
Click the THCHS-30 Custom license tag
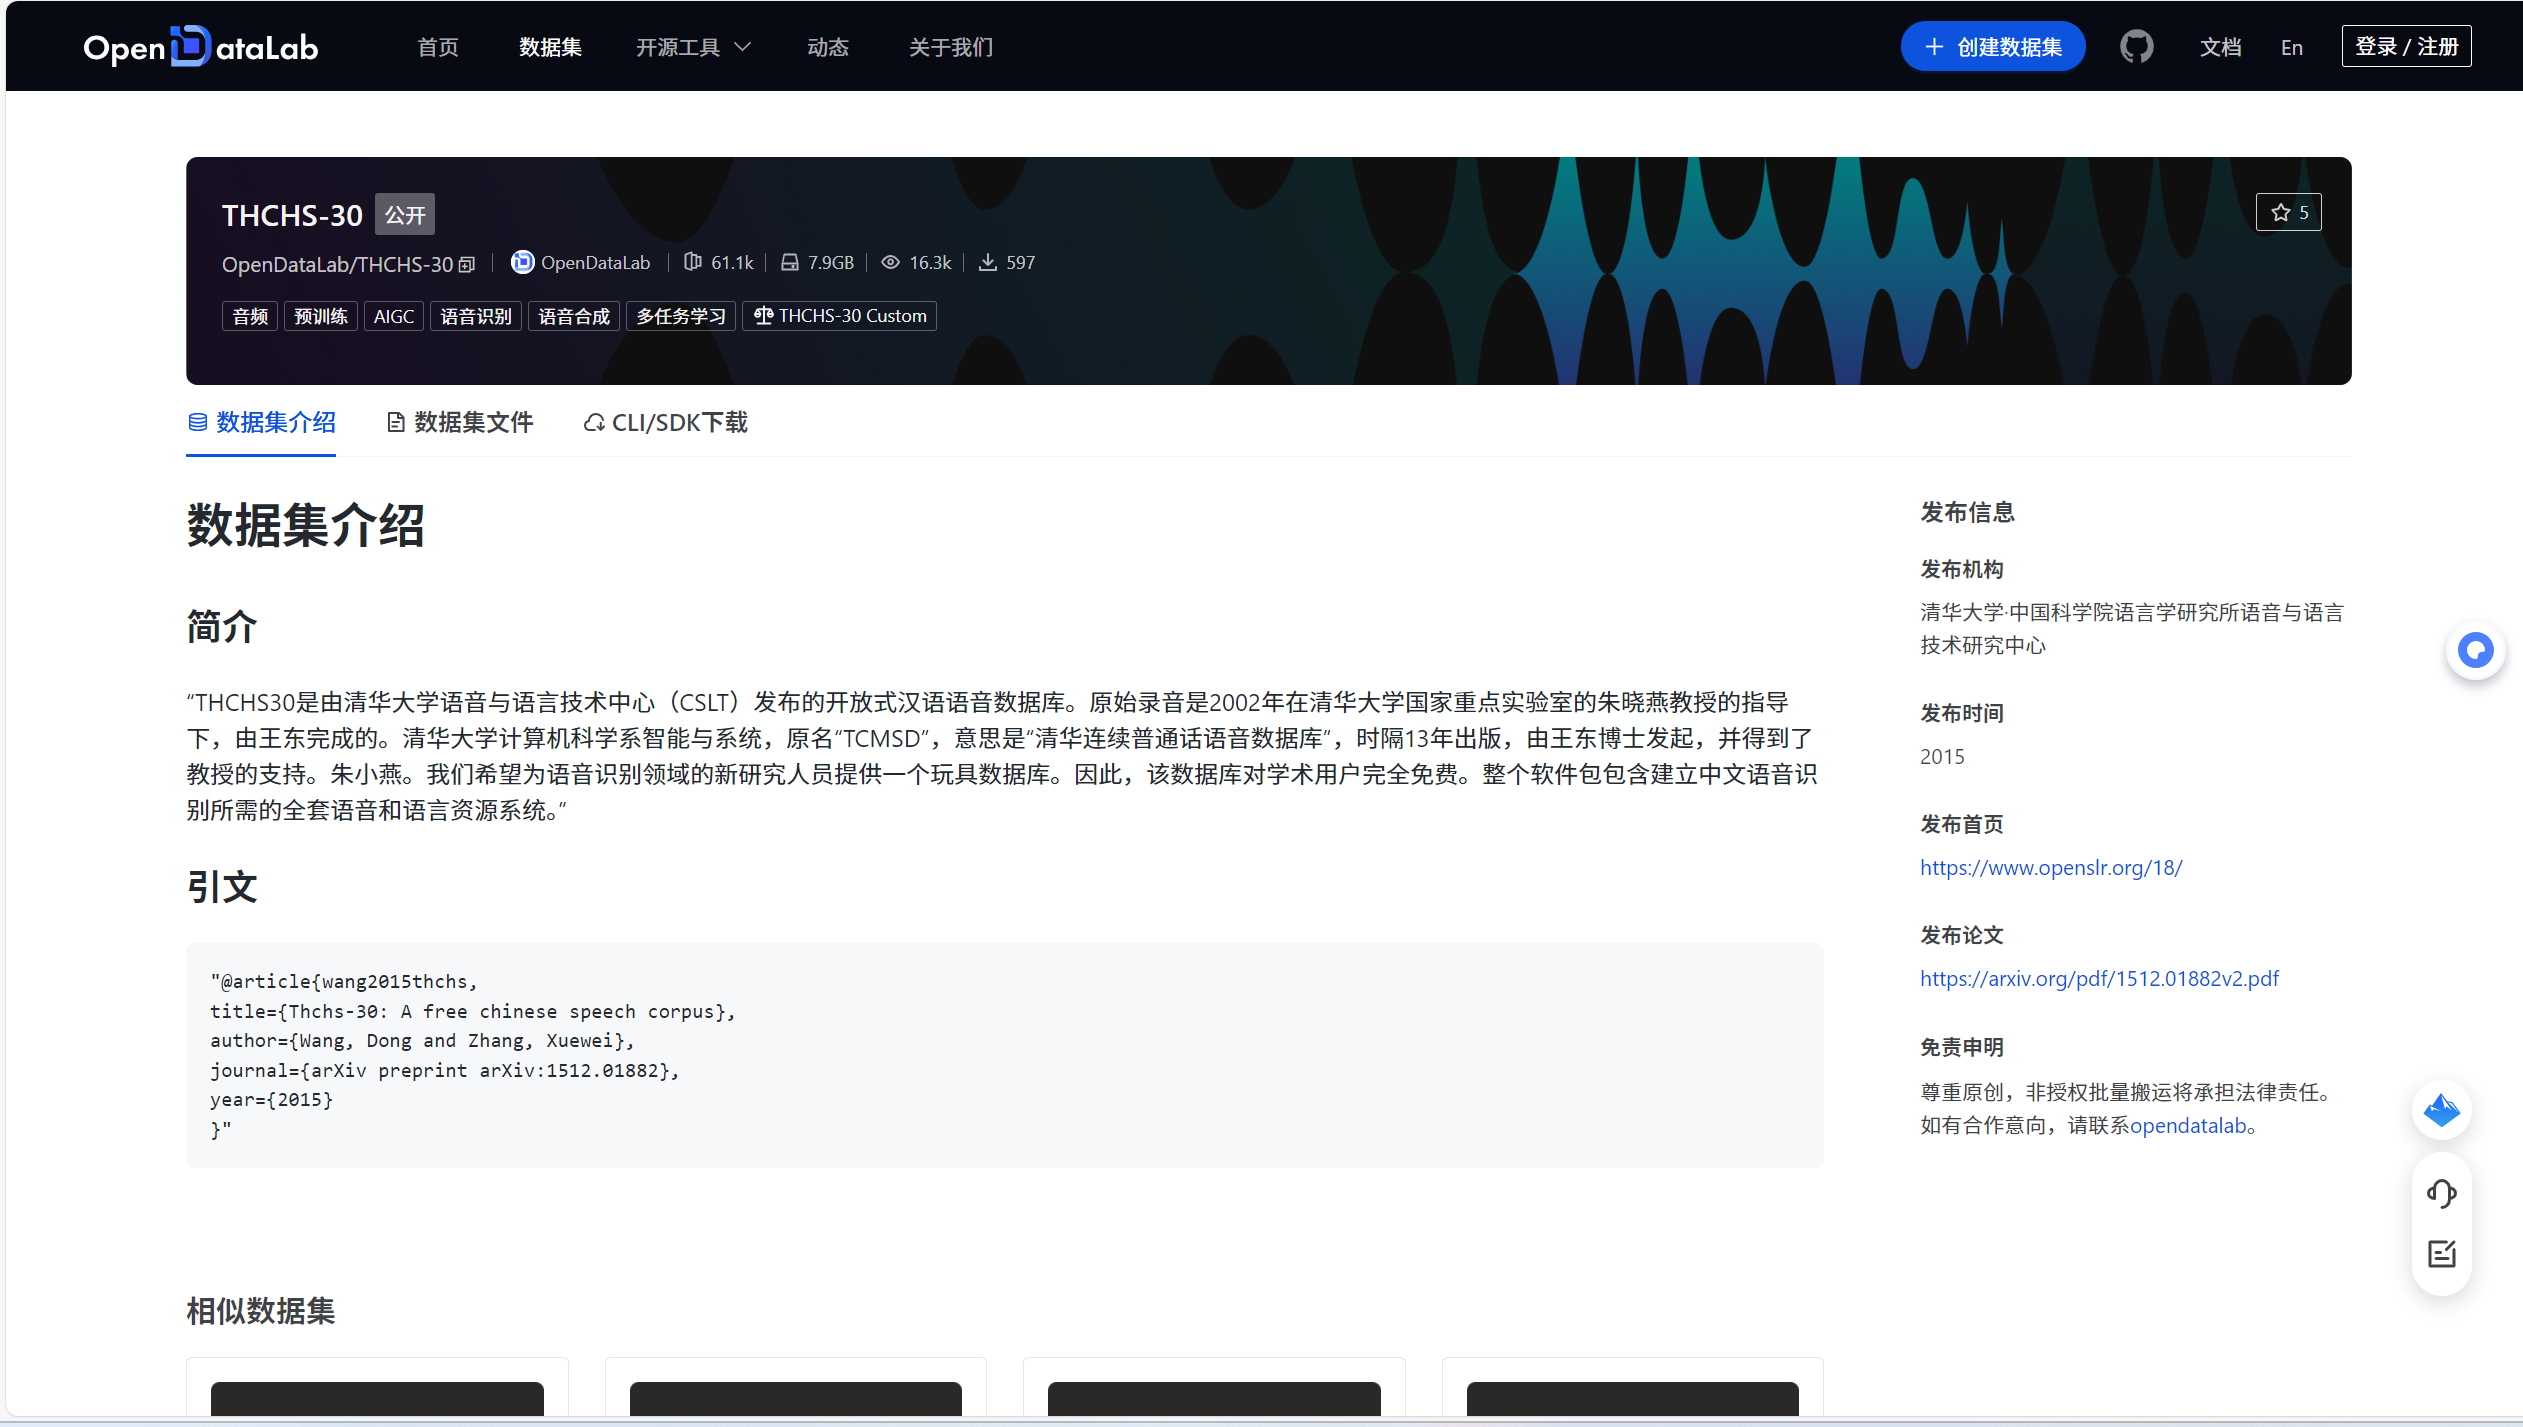[x=839, y=316]
